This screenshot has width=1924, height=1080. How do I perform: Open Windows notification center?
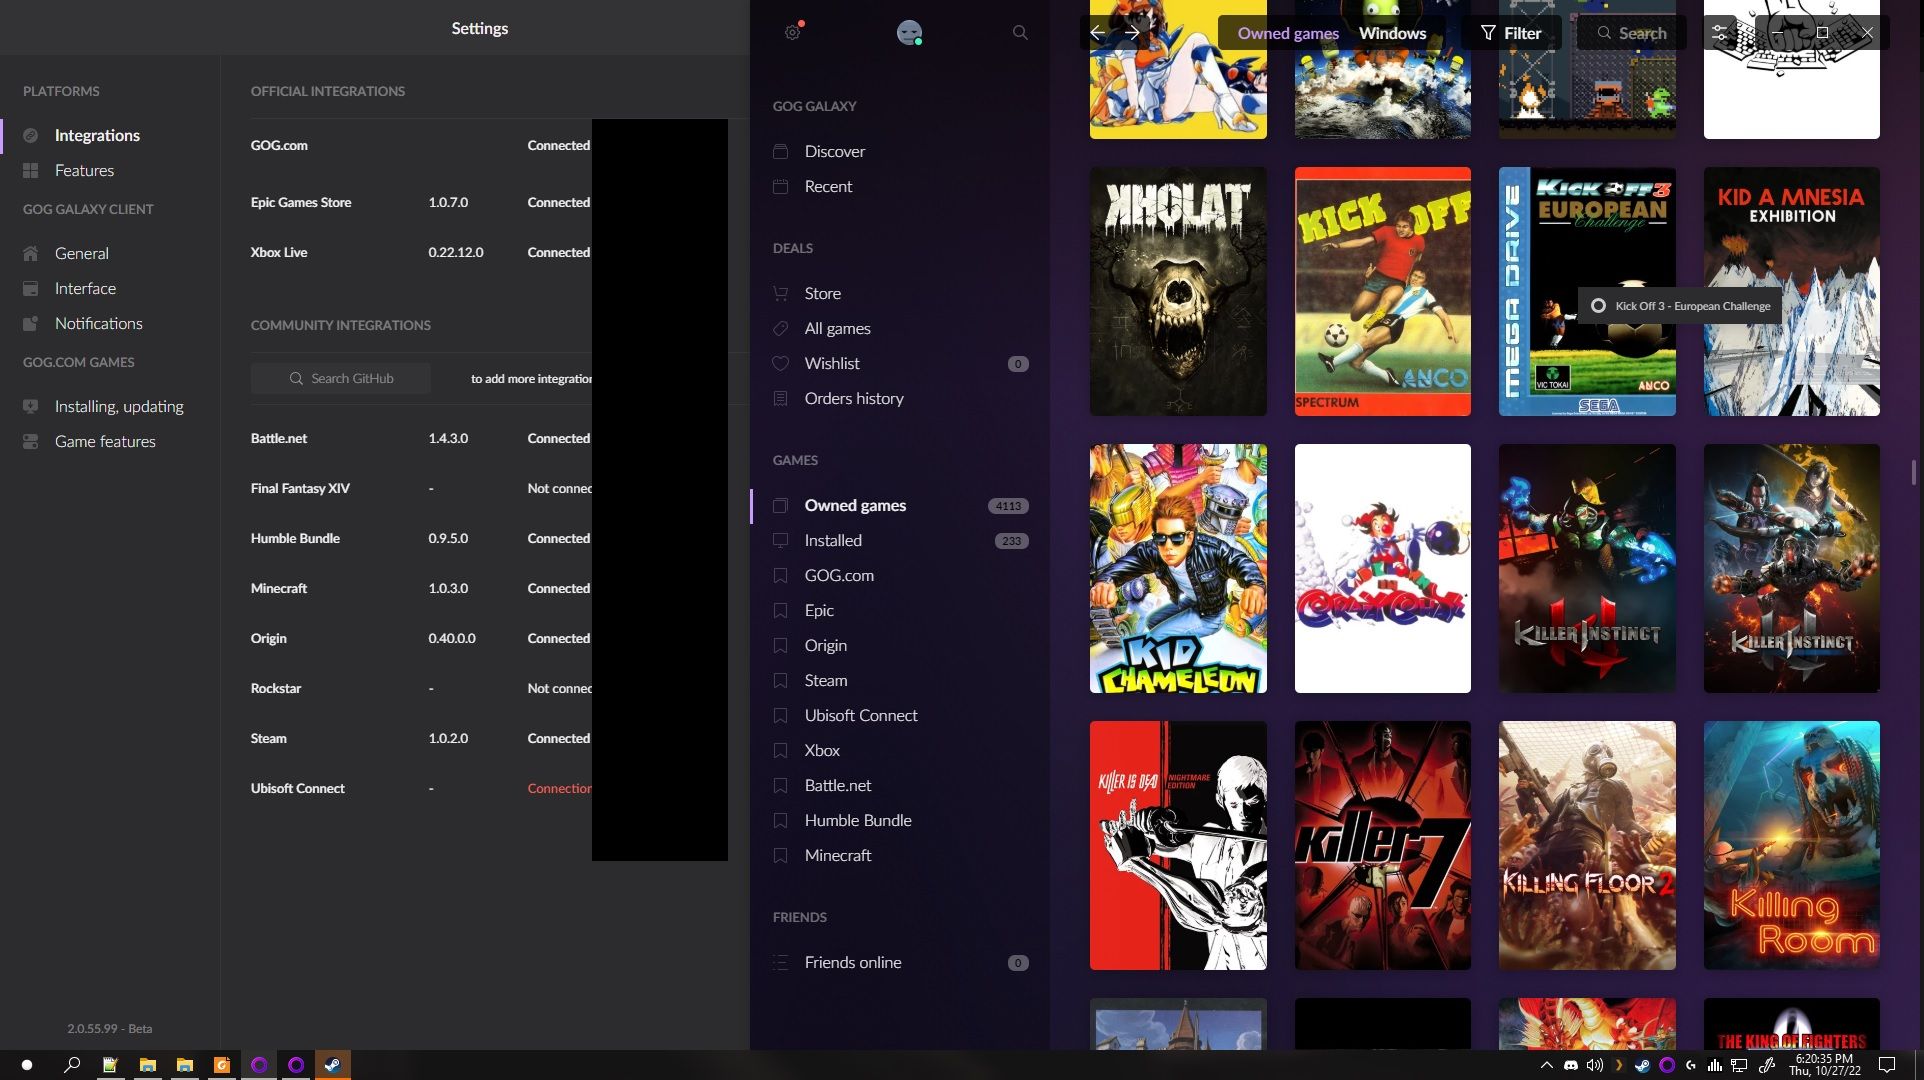[x=1887, y=1065]
